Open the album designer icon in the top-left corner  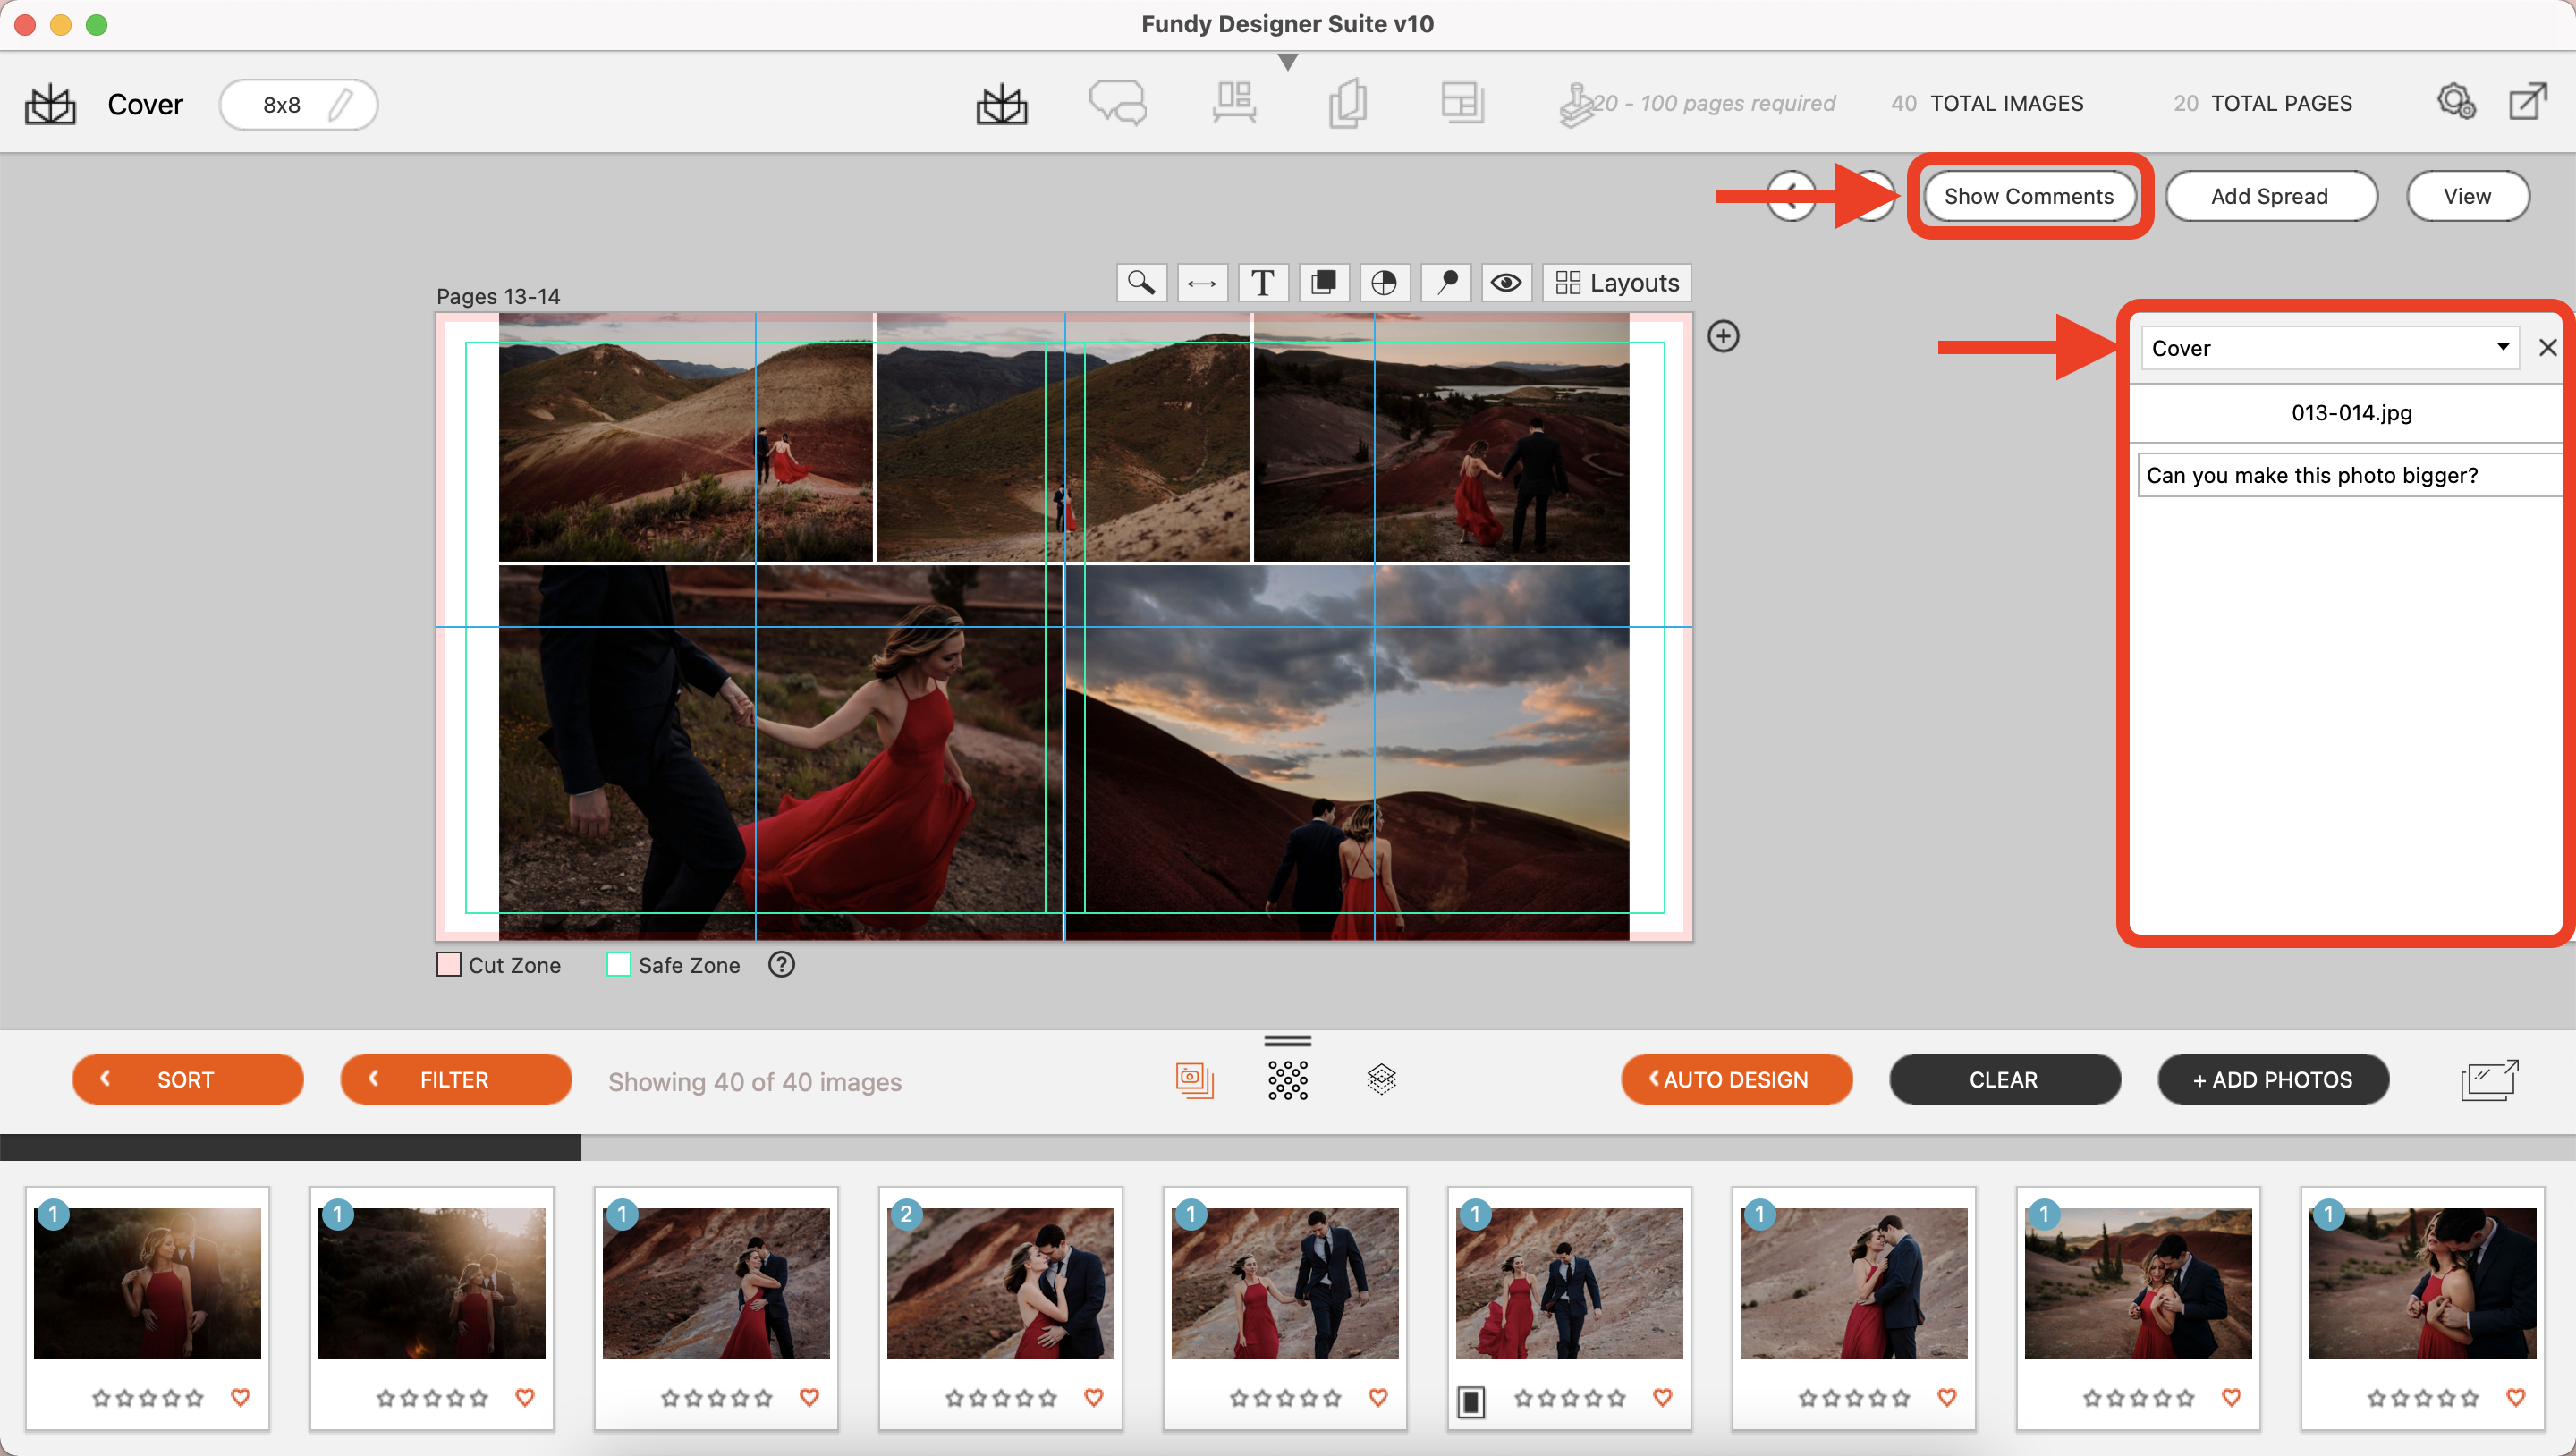pos(50,104)
